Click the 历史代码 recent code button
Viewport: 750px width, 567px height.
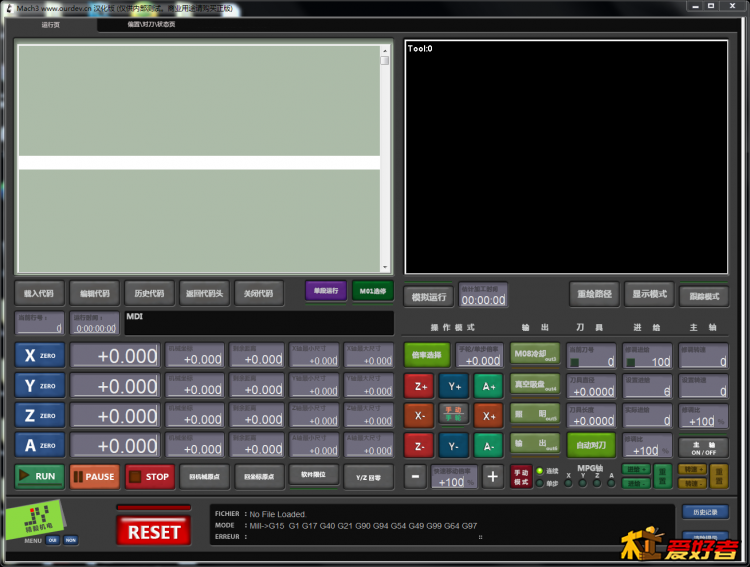point(149,293)
